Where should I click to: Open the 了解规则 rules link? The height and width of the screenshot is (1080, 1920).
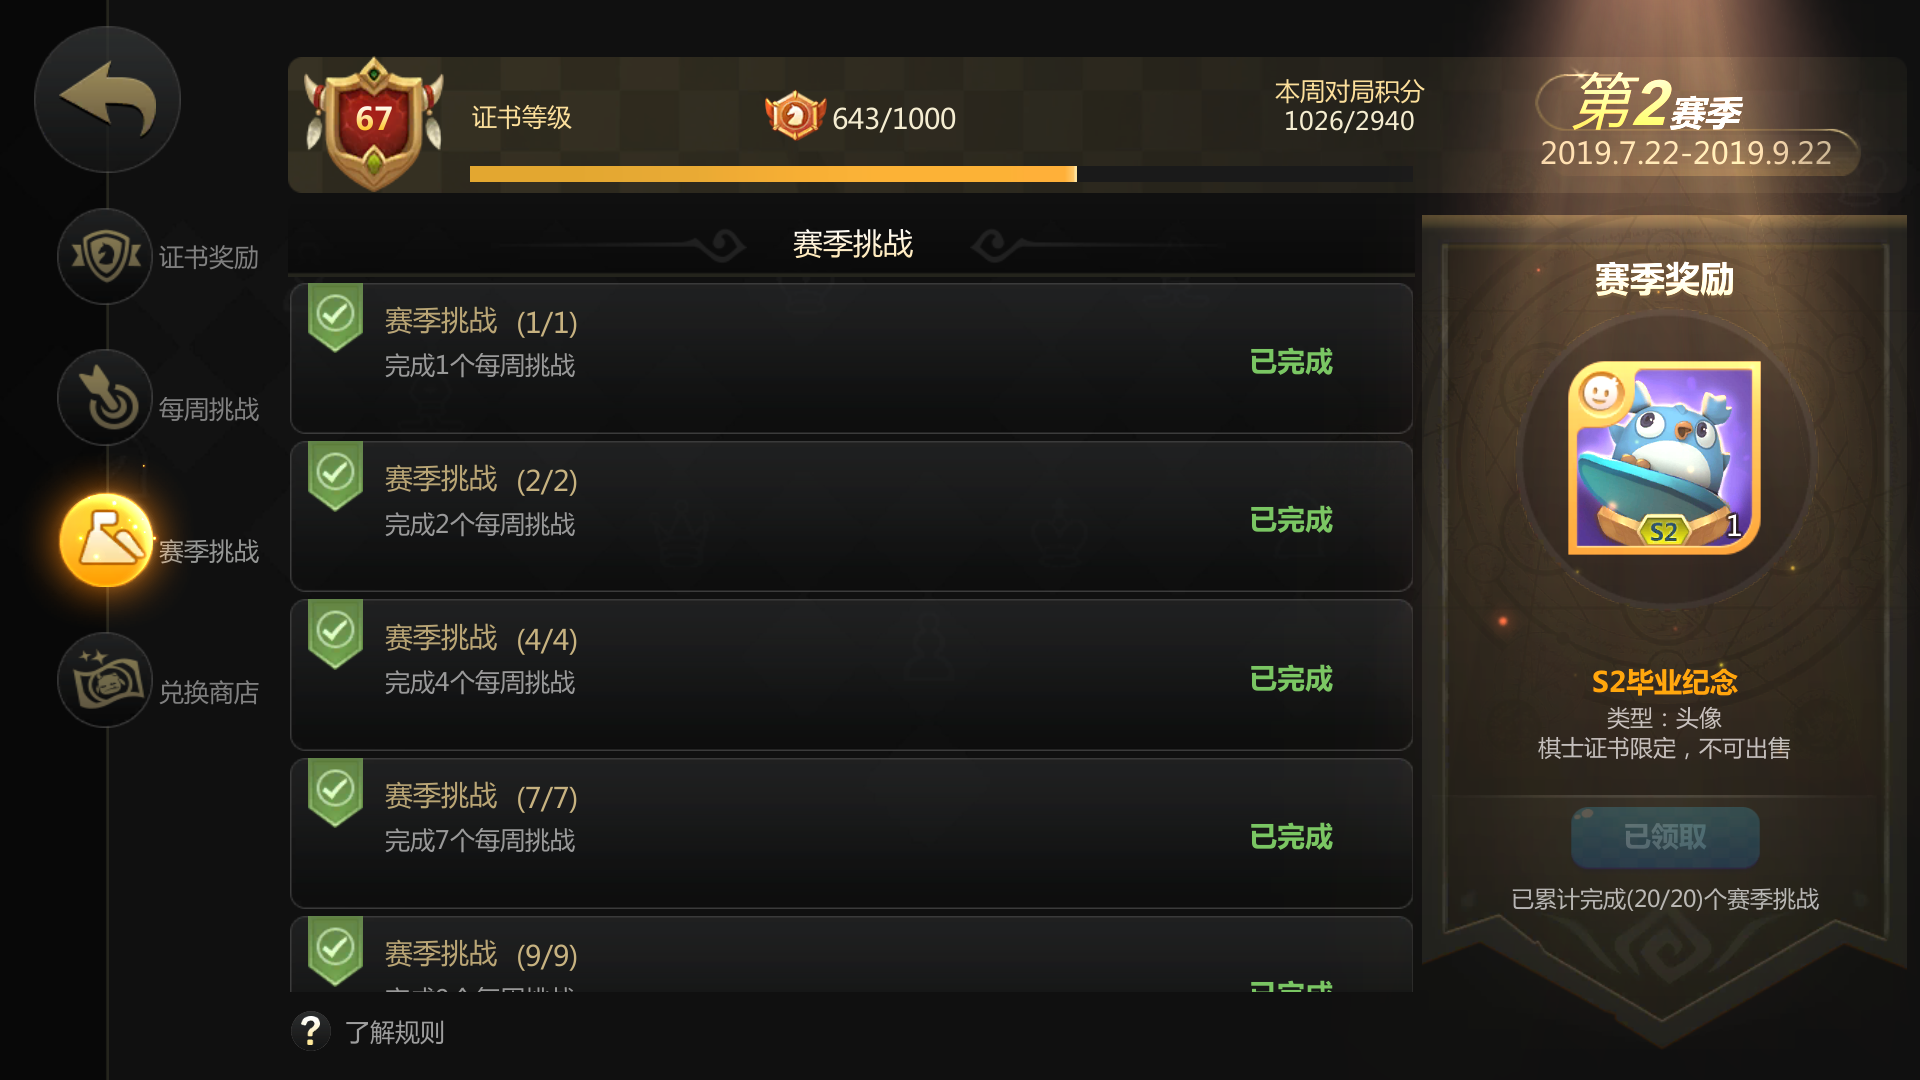[395, 1032]
